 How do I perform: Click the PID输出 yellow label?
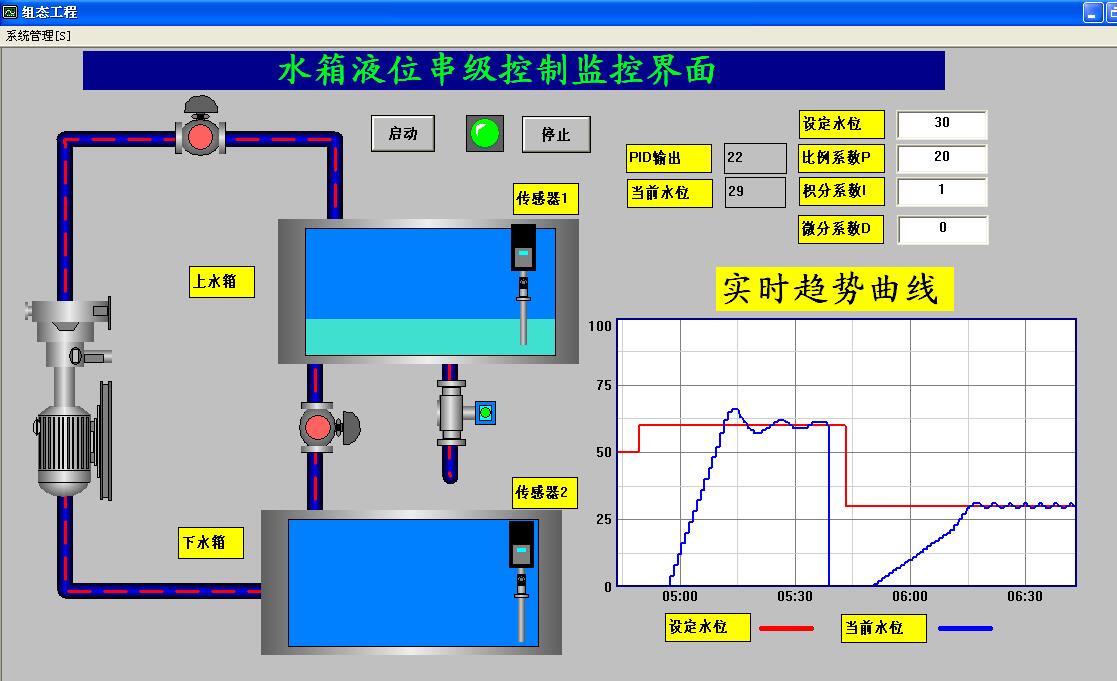[669, 158]
